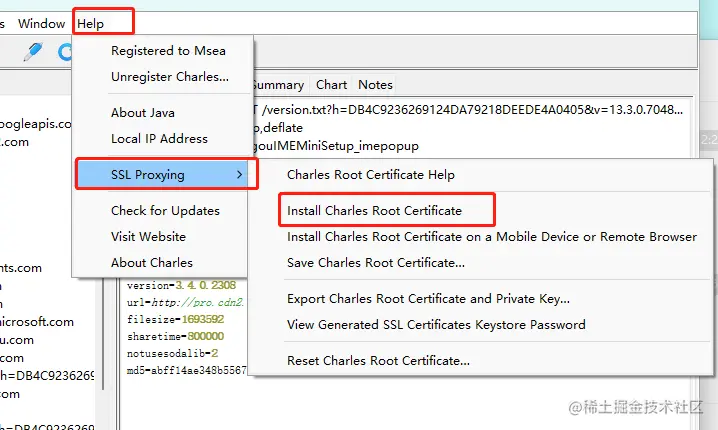The width and height of the screenshot is (718, 430).
Task: Choose Save Charles Root Certificate...
Action: [x=376, y=263]
